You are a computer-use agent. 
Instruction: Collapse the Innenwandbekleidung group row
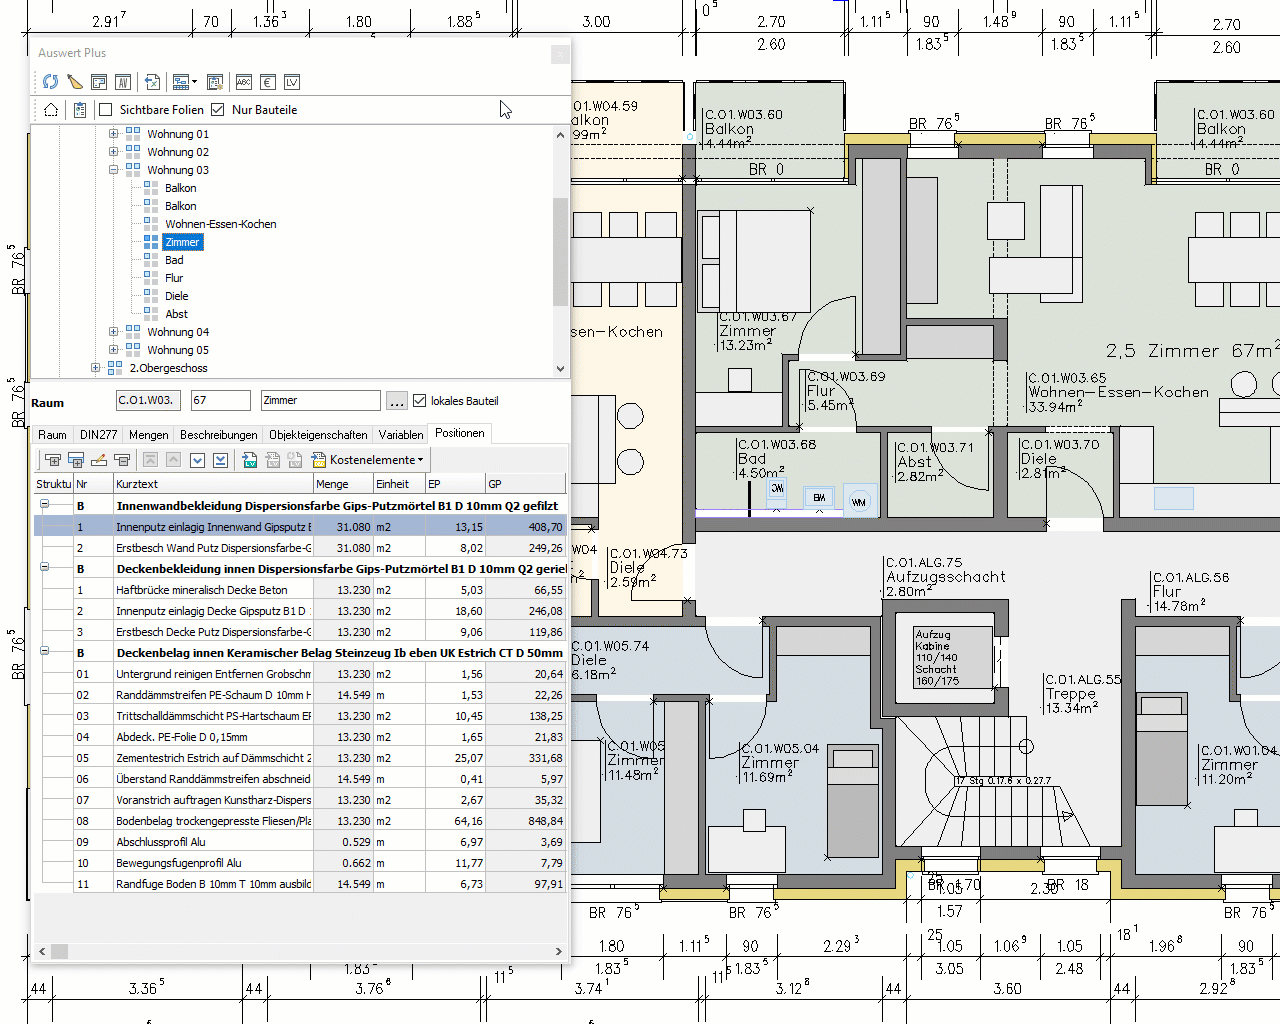[45, 504]
